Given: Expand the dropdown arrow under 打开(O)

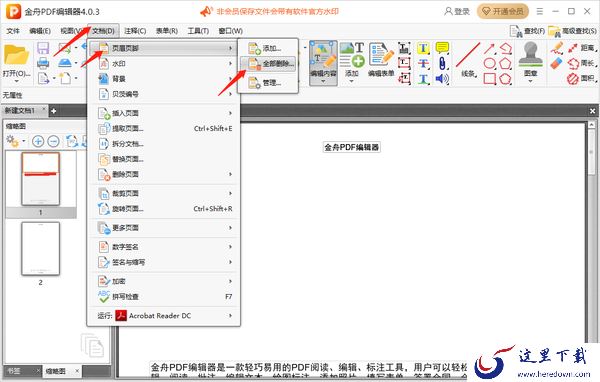Looking at the screenshot, I should click(16, 81).
